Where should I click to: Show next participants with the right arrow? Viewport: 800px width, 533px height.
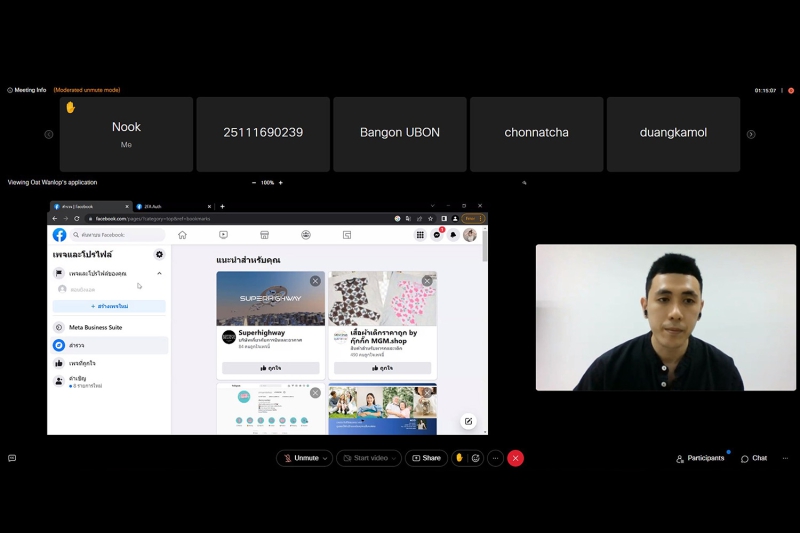coord(751,134)
